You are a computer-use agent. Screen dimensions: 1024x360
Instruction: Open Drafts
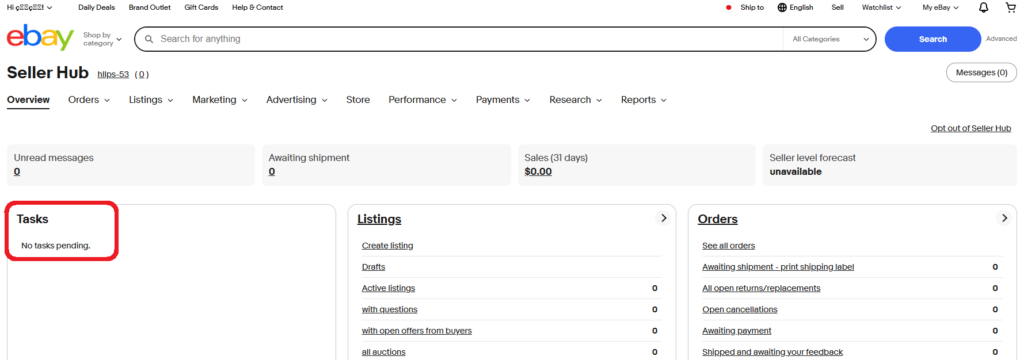point(374,267)
